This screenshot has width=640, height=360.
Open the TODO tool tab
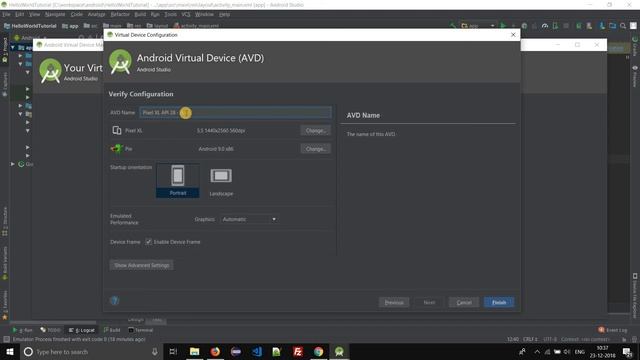51,330
